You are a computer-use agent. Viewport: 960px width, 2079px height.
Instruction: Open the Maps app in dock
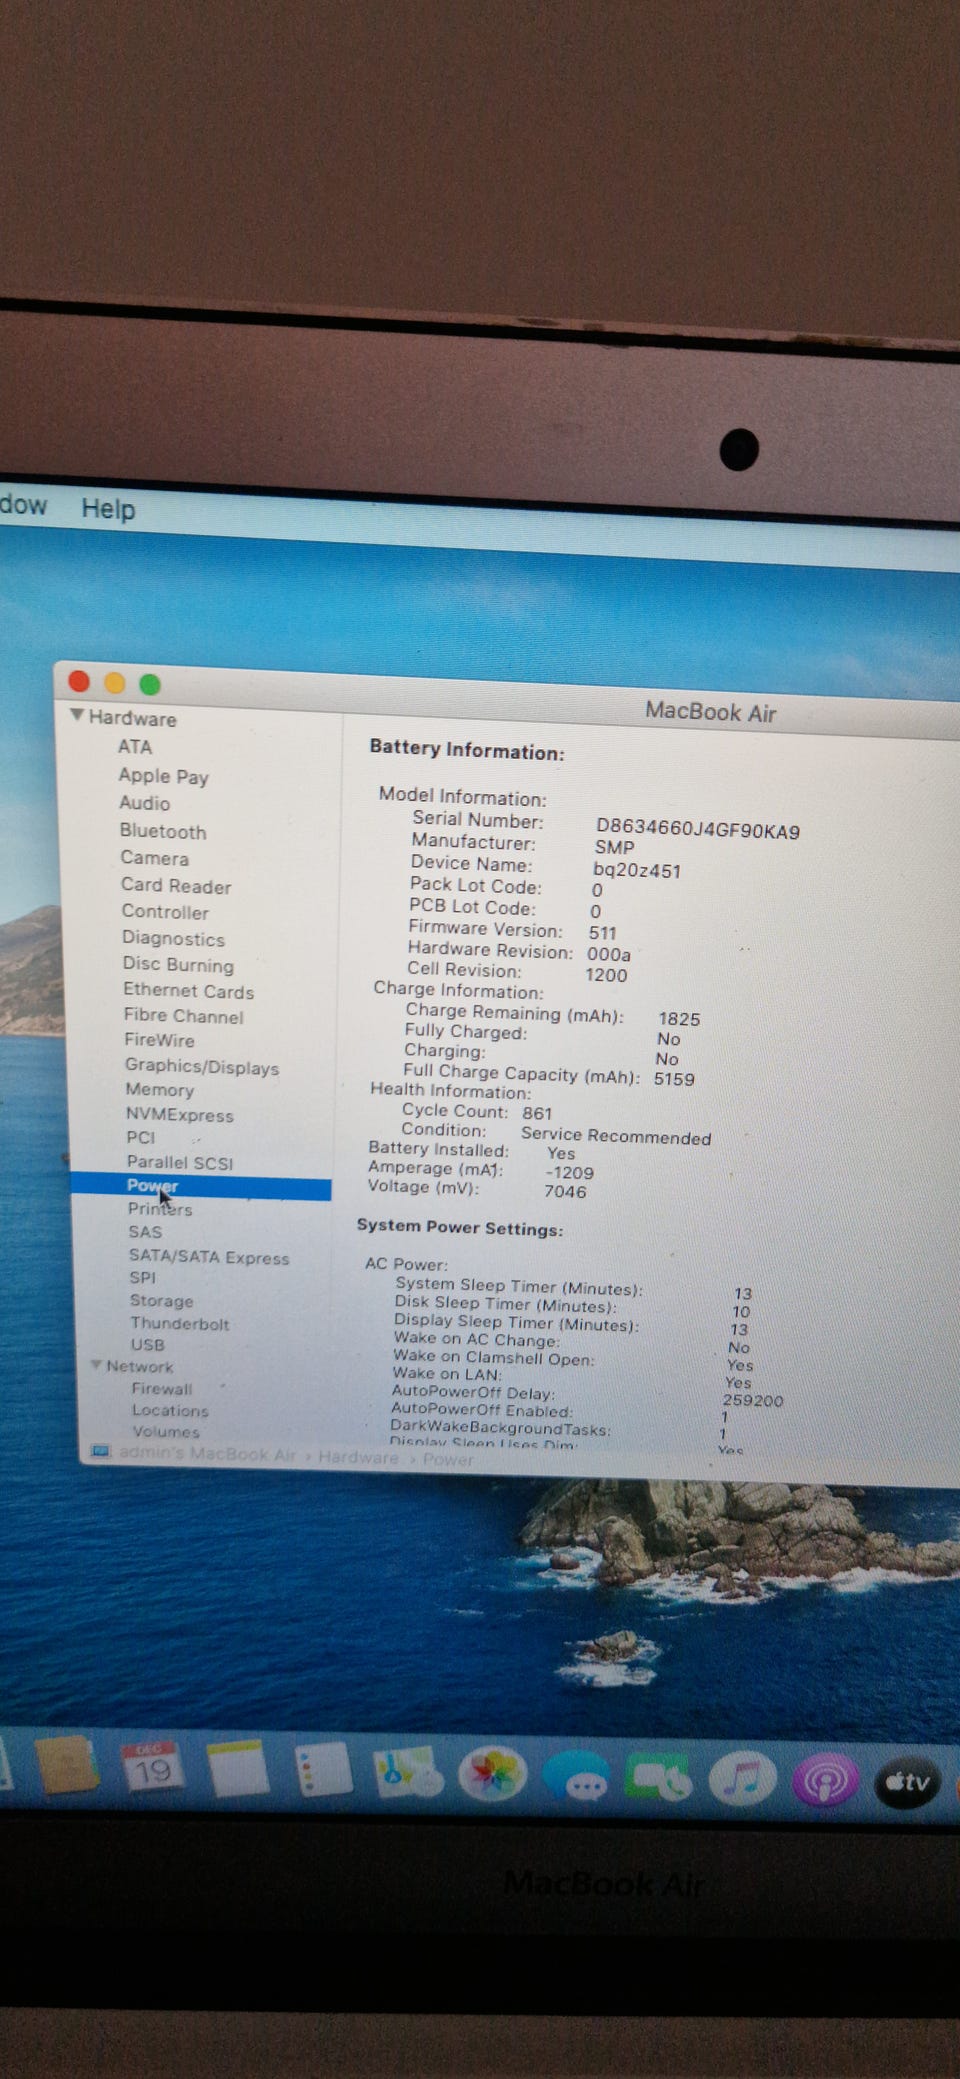tap(407, 1773)
